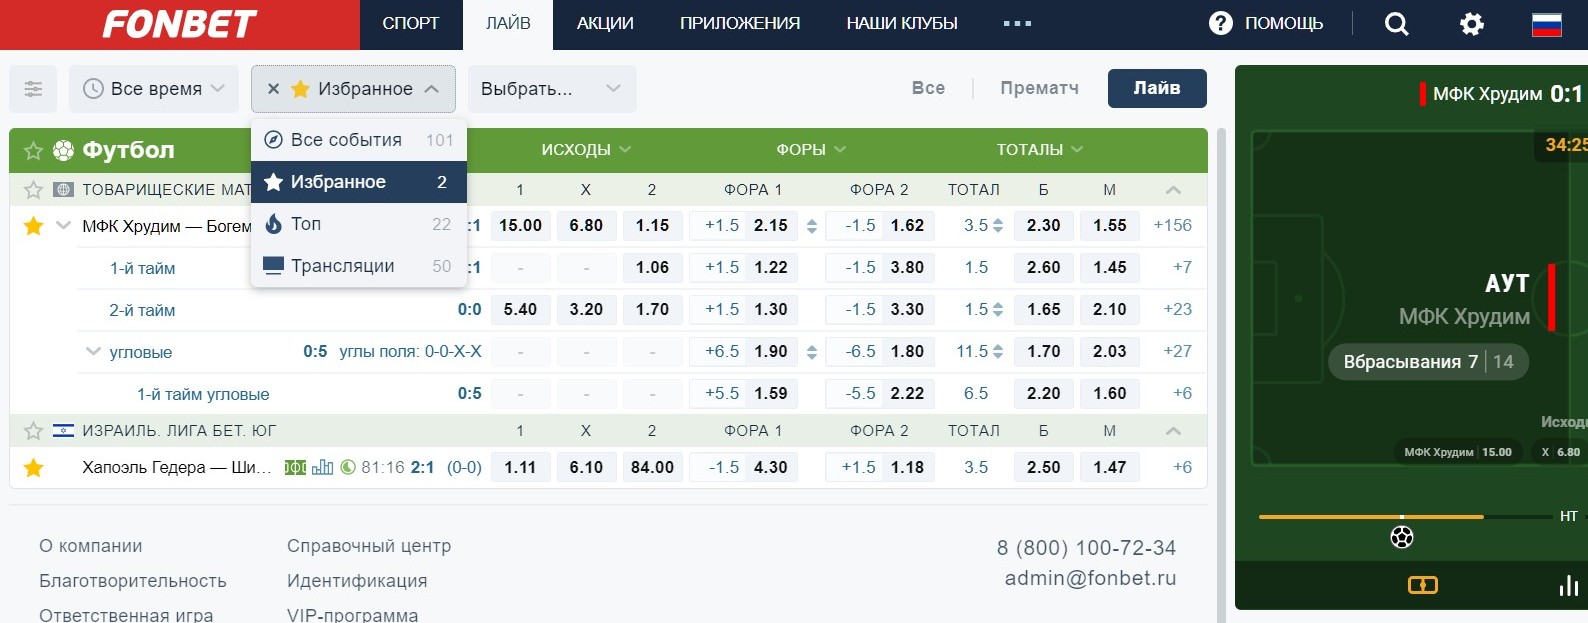Click the Israel flag icon
Image resolution: width=1588 pixels, height=623 pixels.
[x=63, y=431]
